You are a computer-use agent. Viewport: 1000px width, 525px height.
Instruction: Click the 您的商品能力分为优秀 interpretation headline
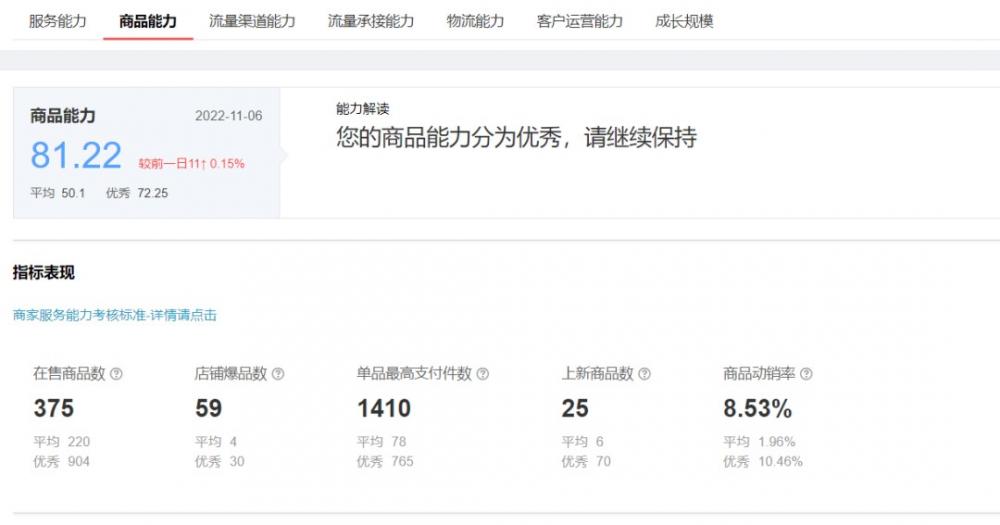516,138
